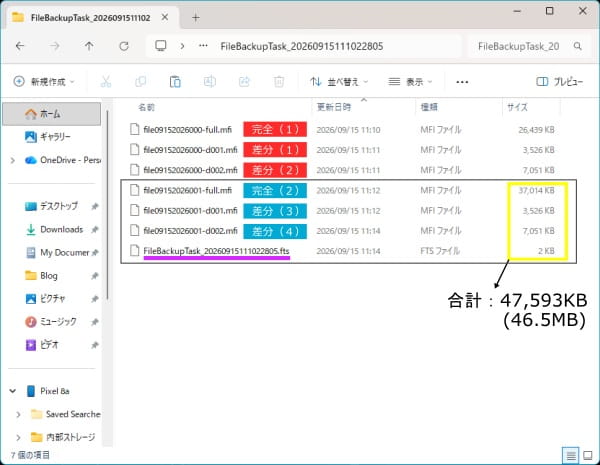Screen dimensions: 600x465
Task: Click the Share icon in toolbar
Action: click(244, 82)
